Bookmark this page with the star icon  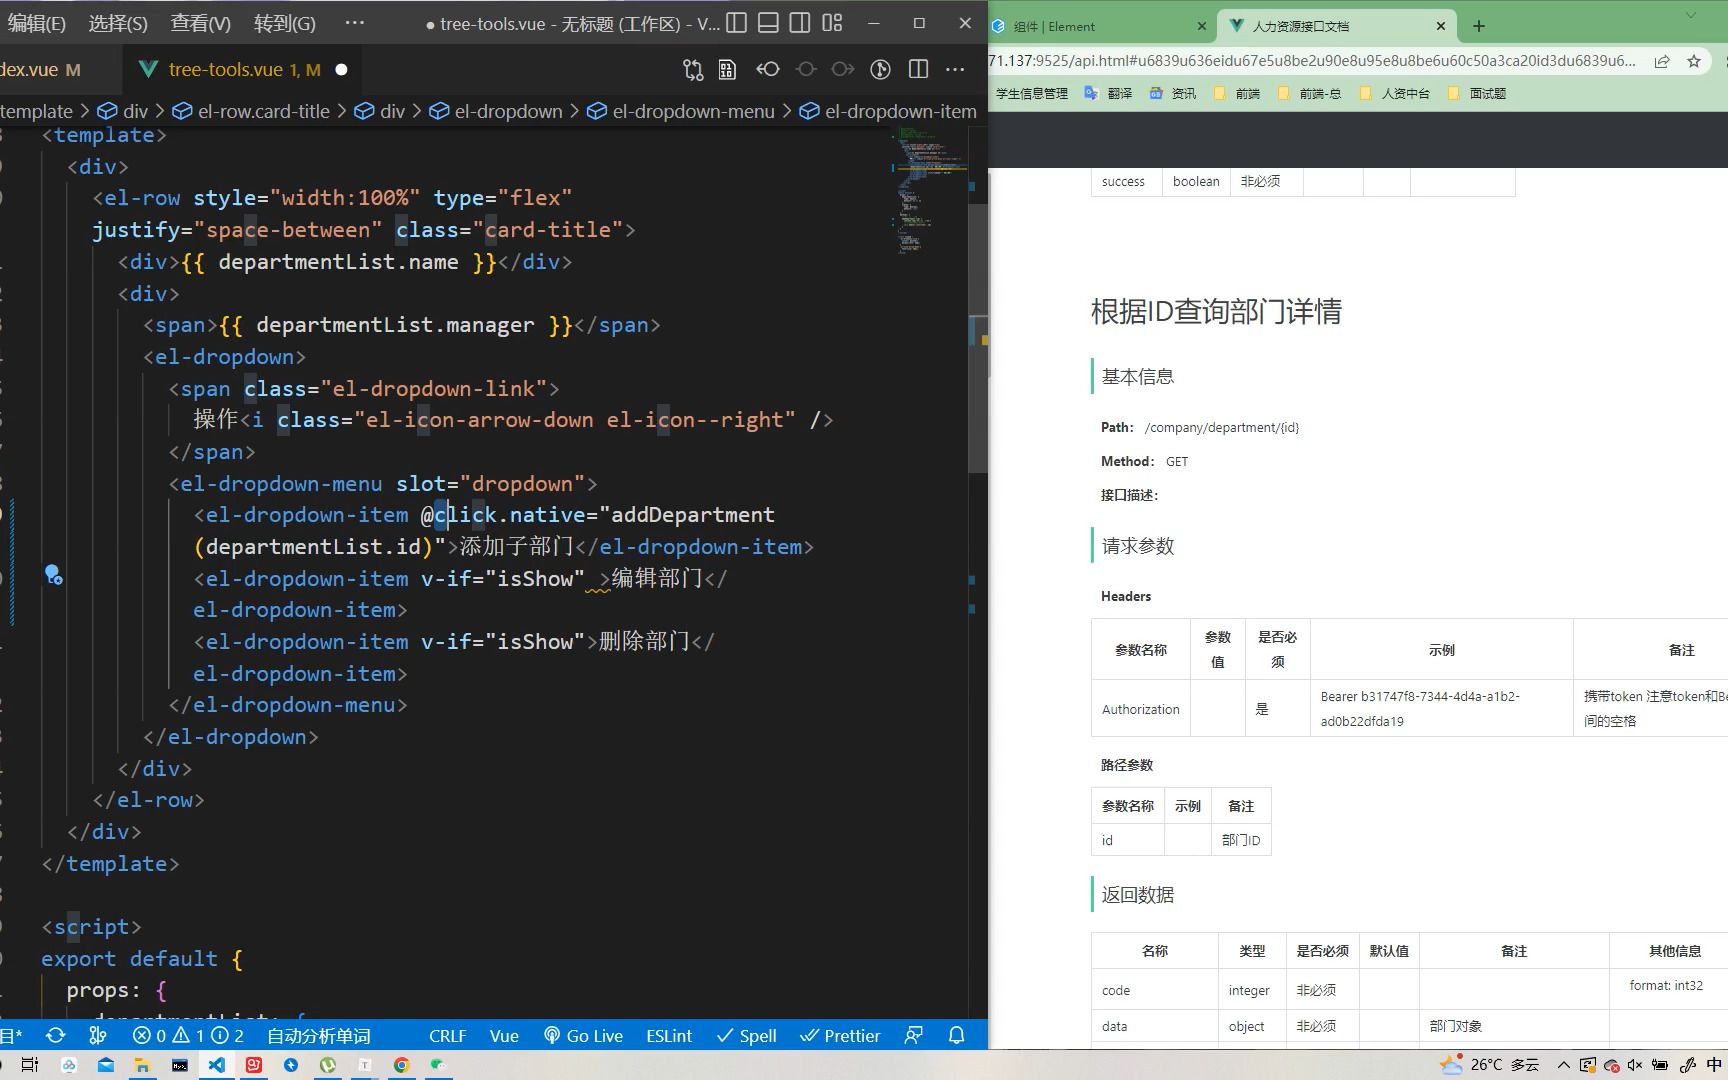(x=1694, y=61)
